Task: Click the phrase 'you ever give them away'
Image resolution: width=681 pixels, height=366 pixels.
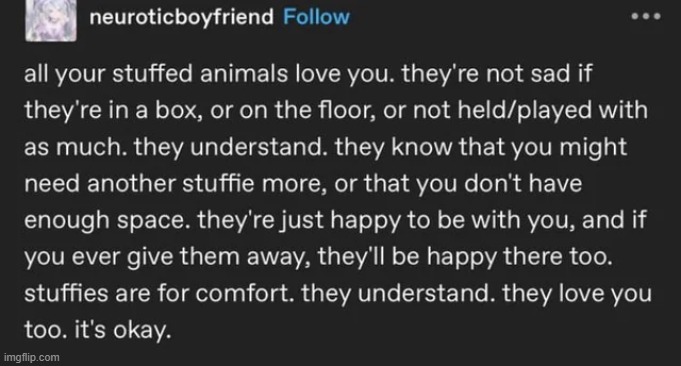Action: pos(168,257)
